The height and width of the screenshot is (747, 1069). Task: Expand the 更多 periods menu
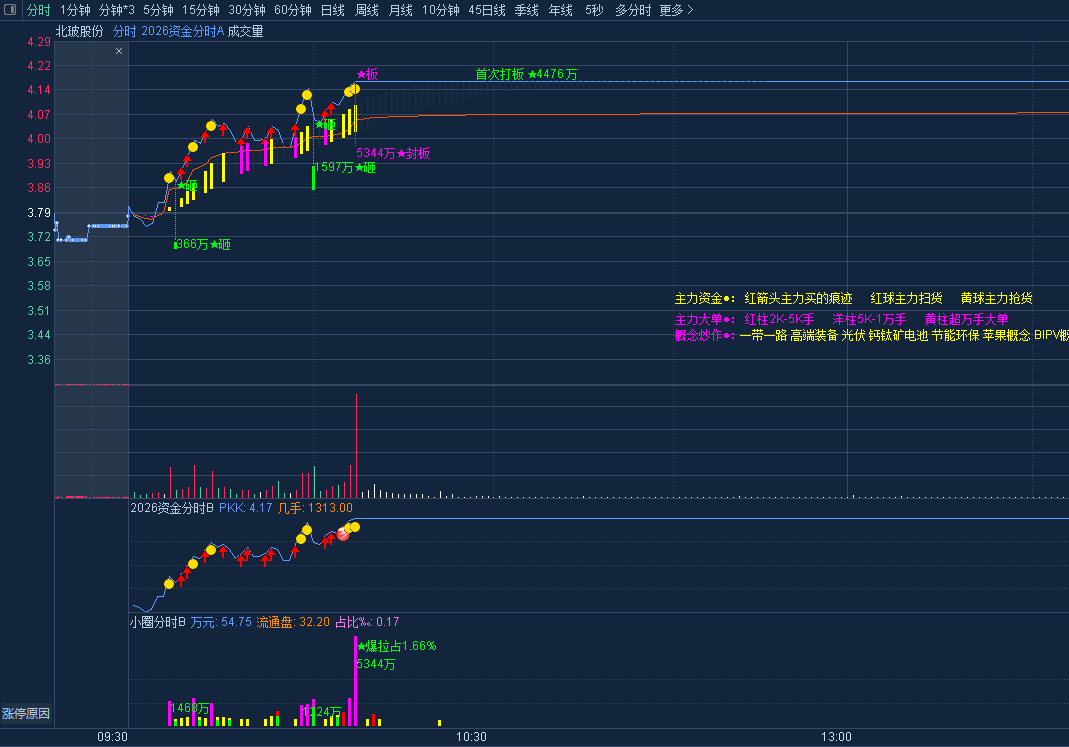tap(676, 10)
